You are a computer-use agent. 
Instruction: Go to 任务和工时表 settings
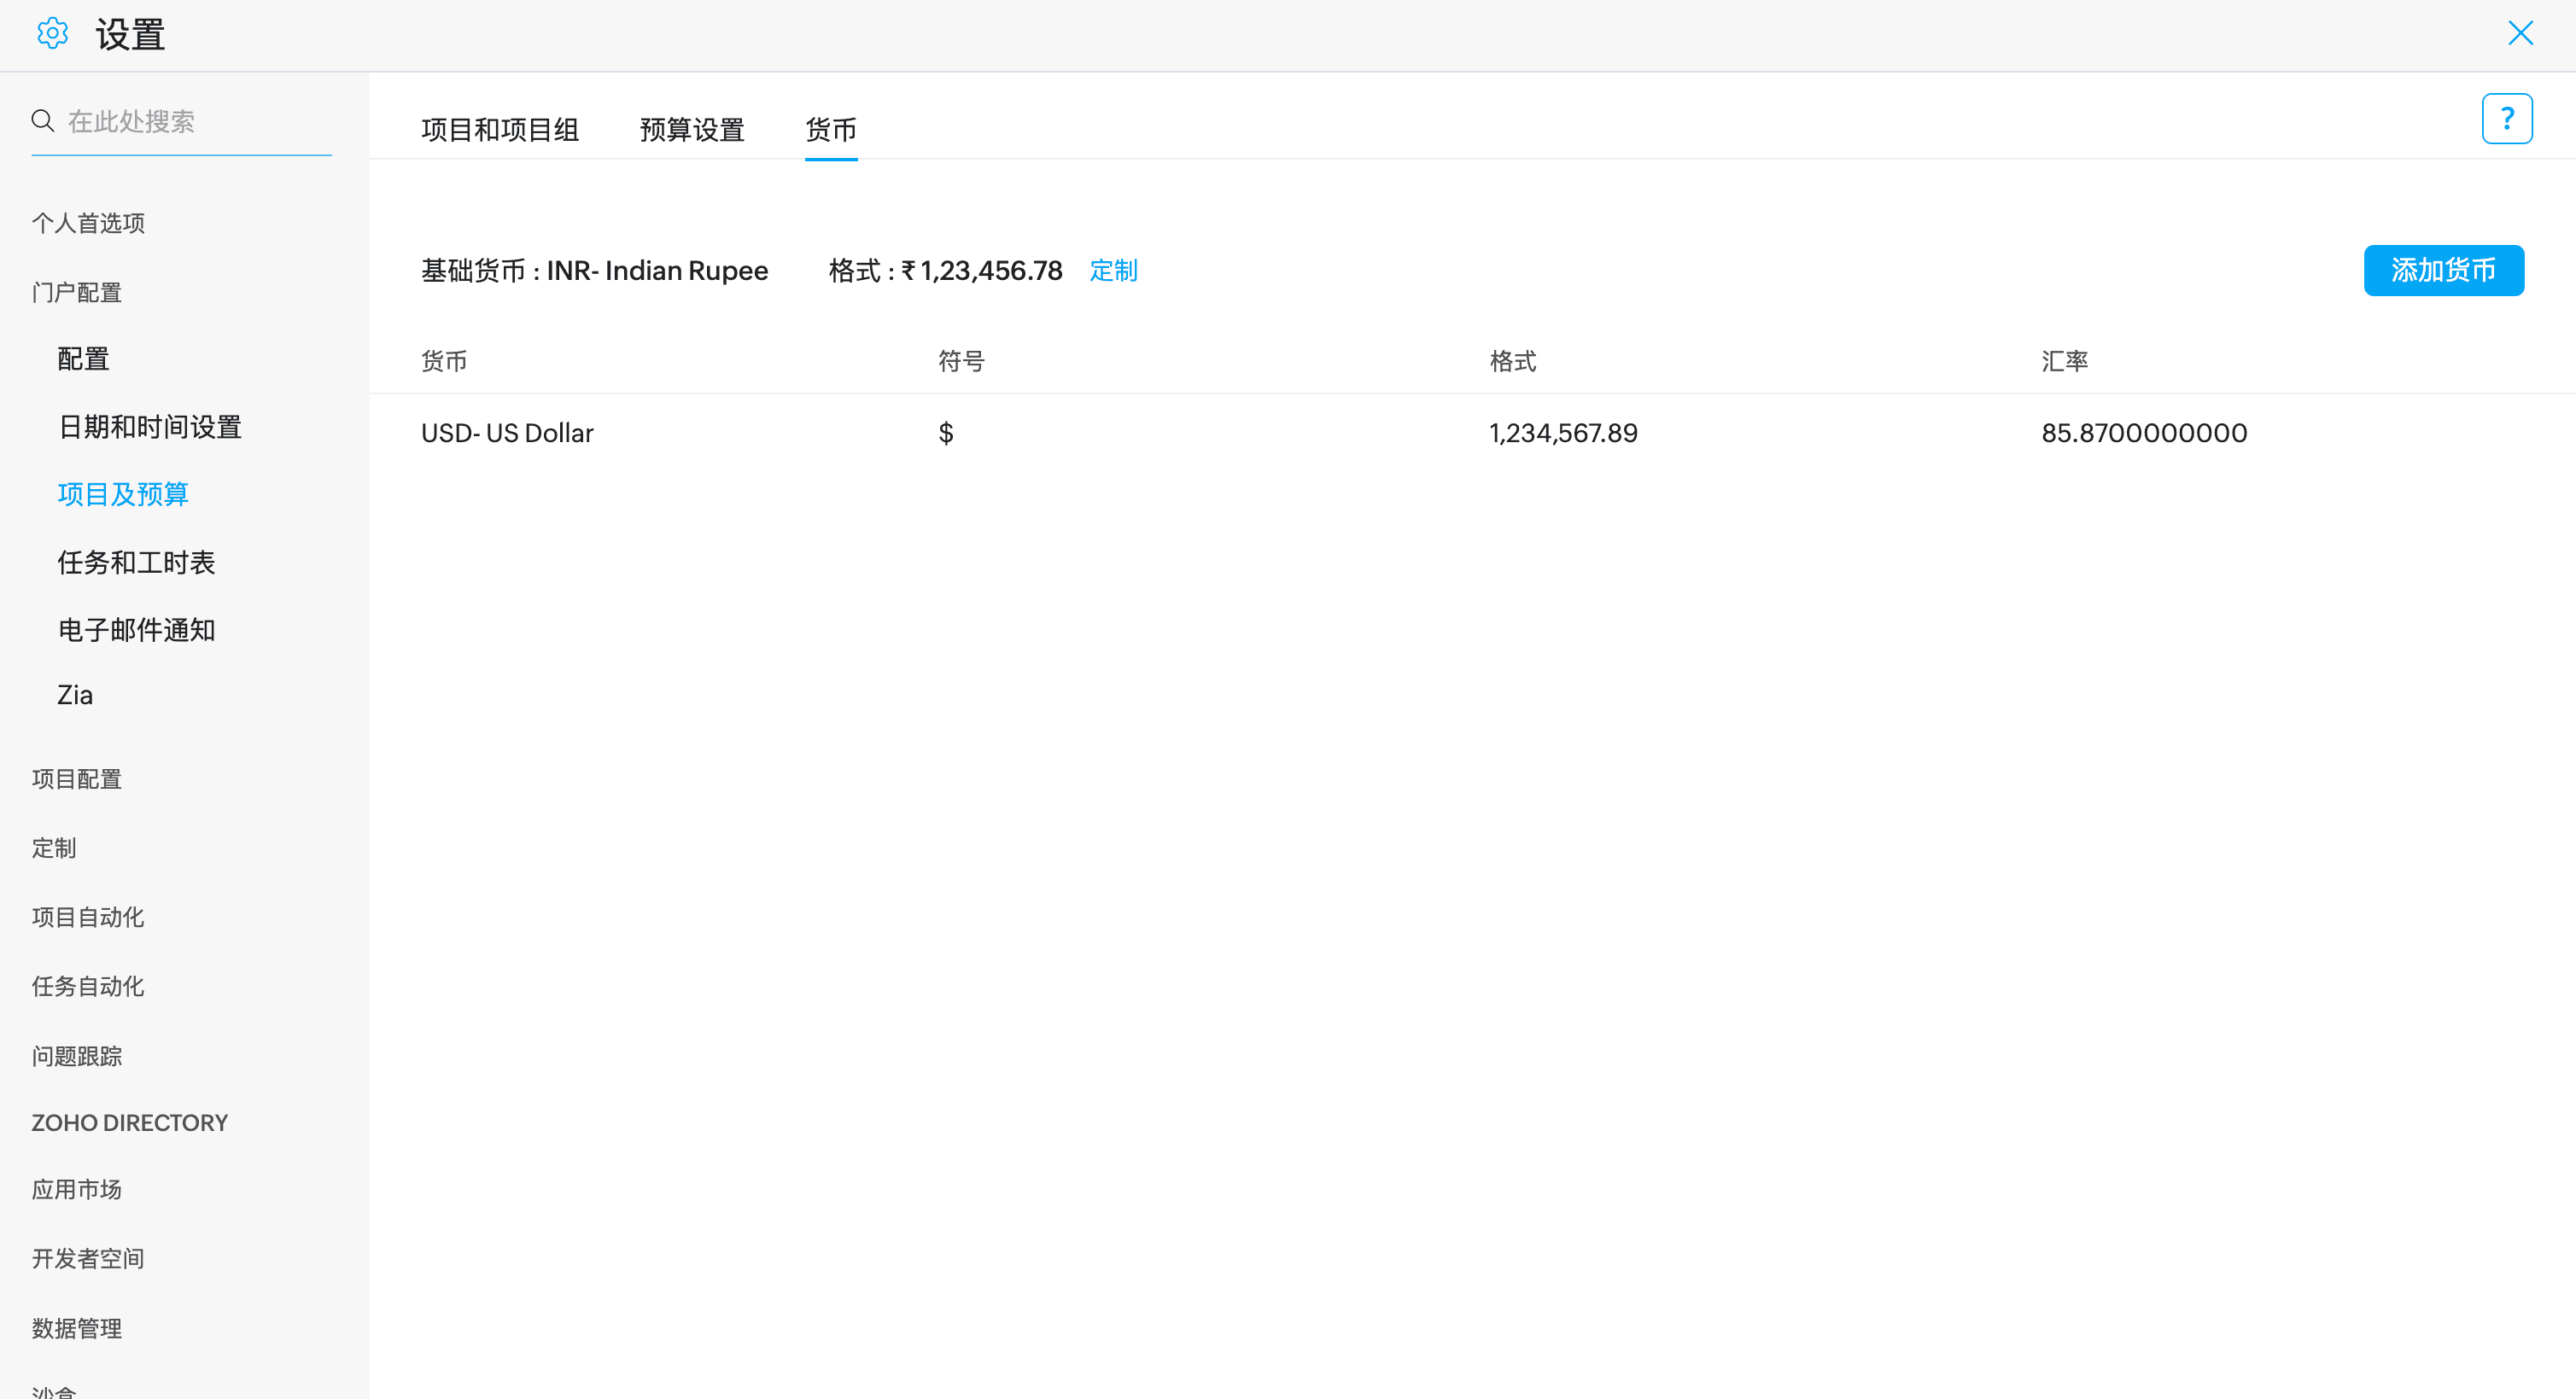[x=136, y=562]
